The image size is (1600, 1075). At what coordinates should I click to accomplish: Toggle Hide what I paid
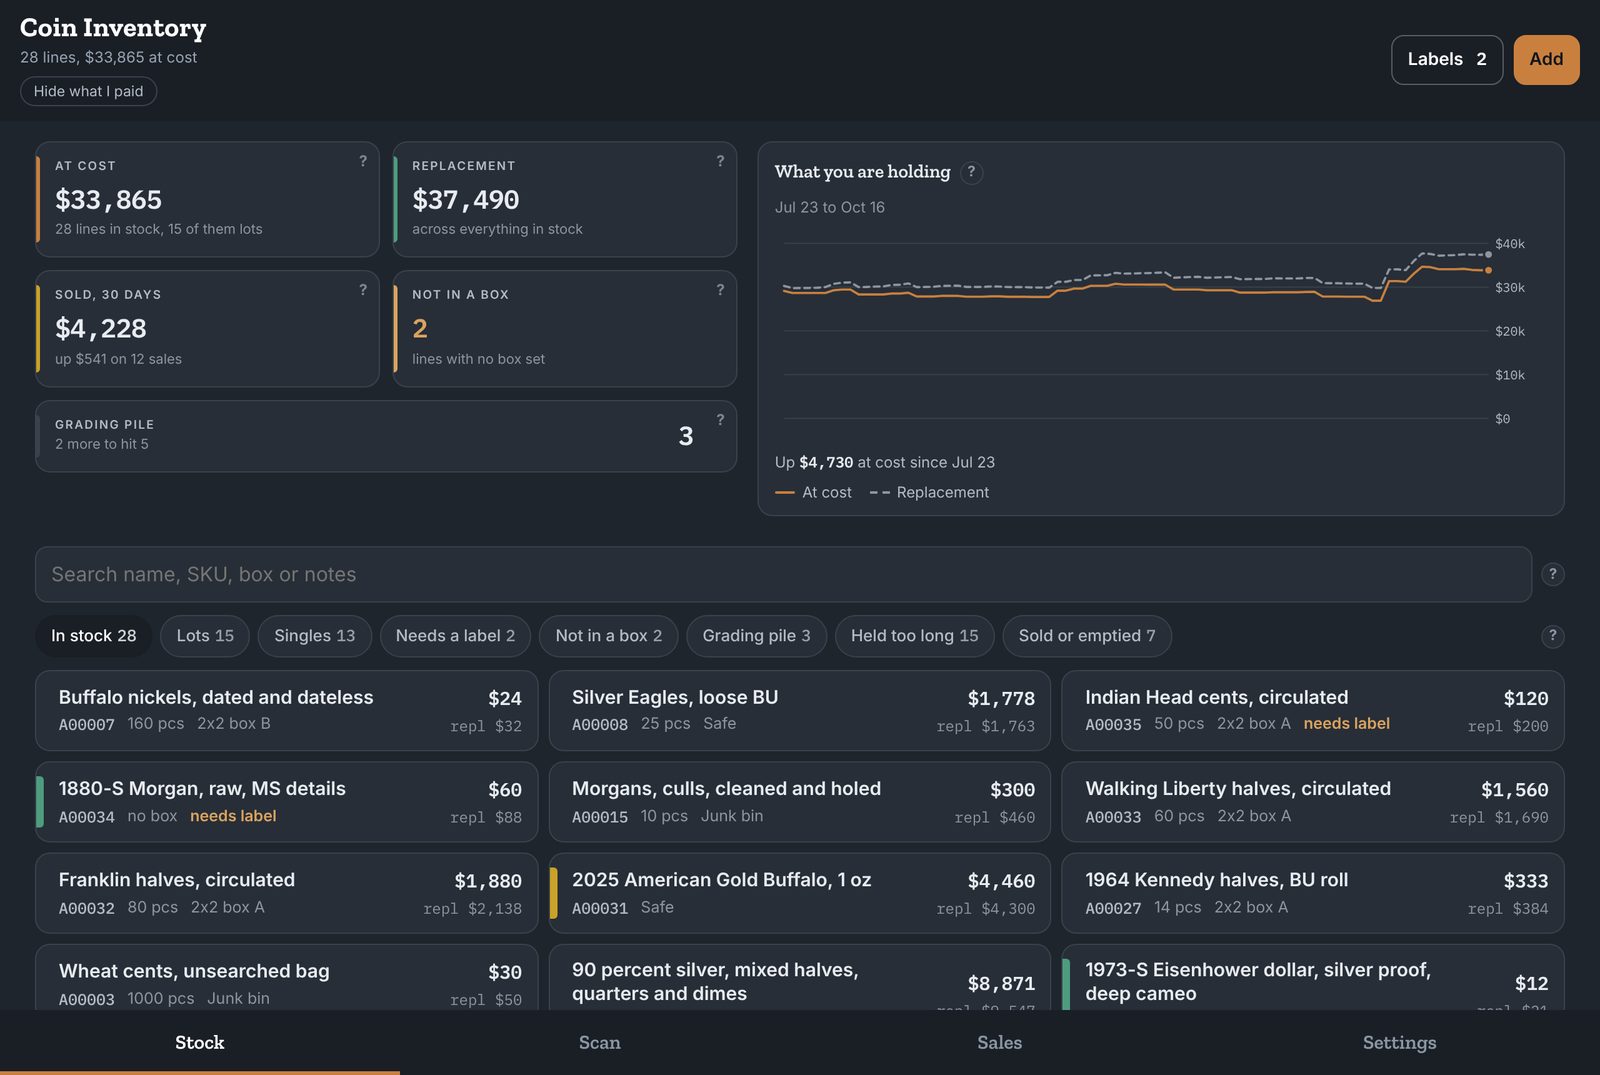click(88, 91)
